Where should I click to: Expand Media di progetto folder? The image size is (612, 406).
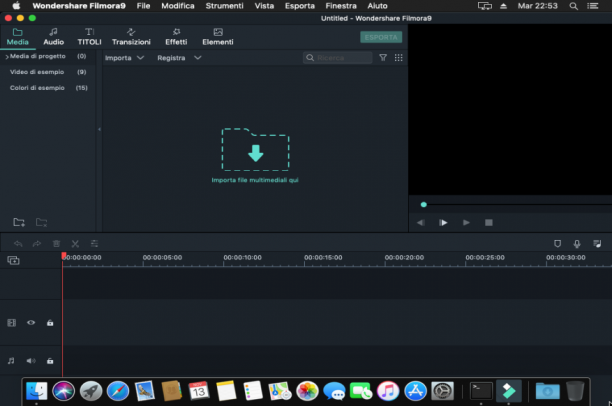pos(7,57)
